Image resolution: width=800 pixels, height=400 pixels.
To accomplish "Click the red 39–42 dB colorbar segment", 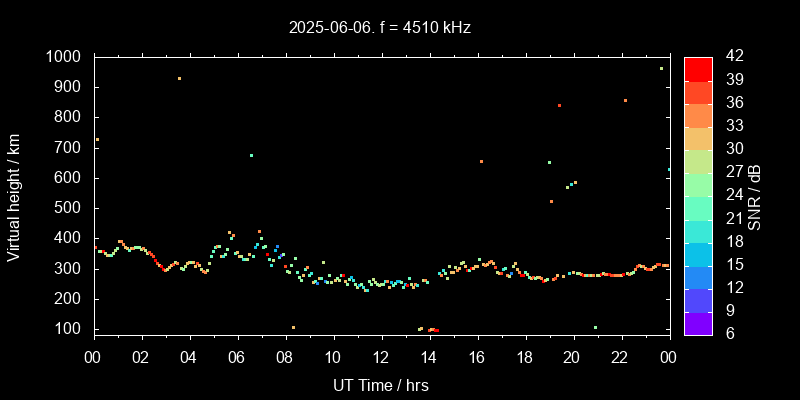I will pyautogui.click(x=698, y=68).
